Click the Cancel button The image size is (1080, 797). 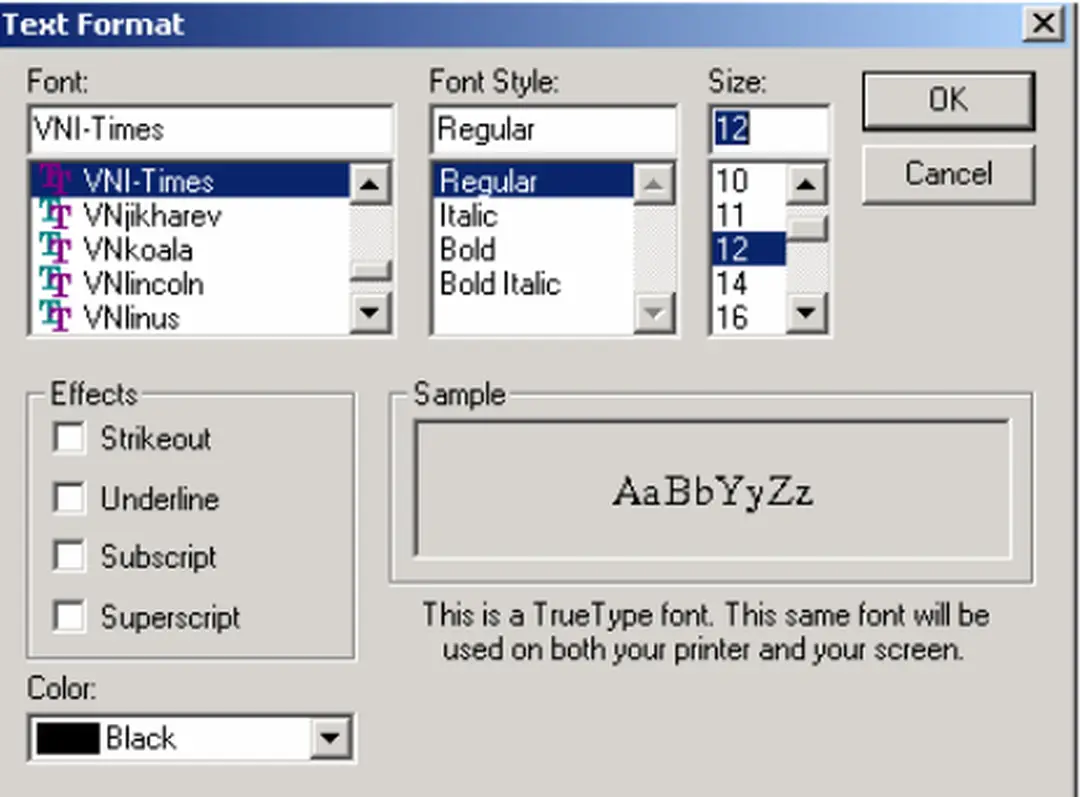coord(947,174)
